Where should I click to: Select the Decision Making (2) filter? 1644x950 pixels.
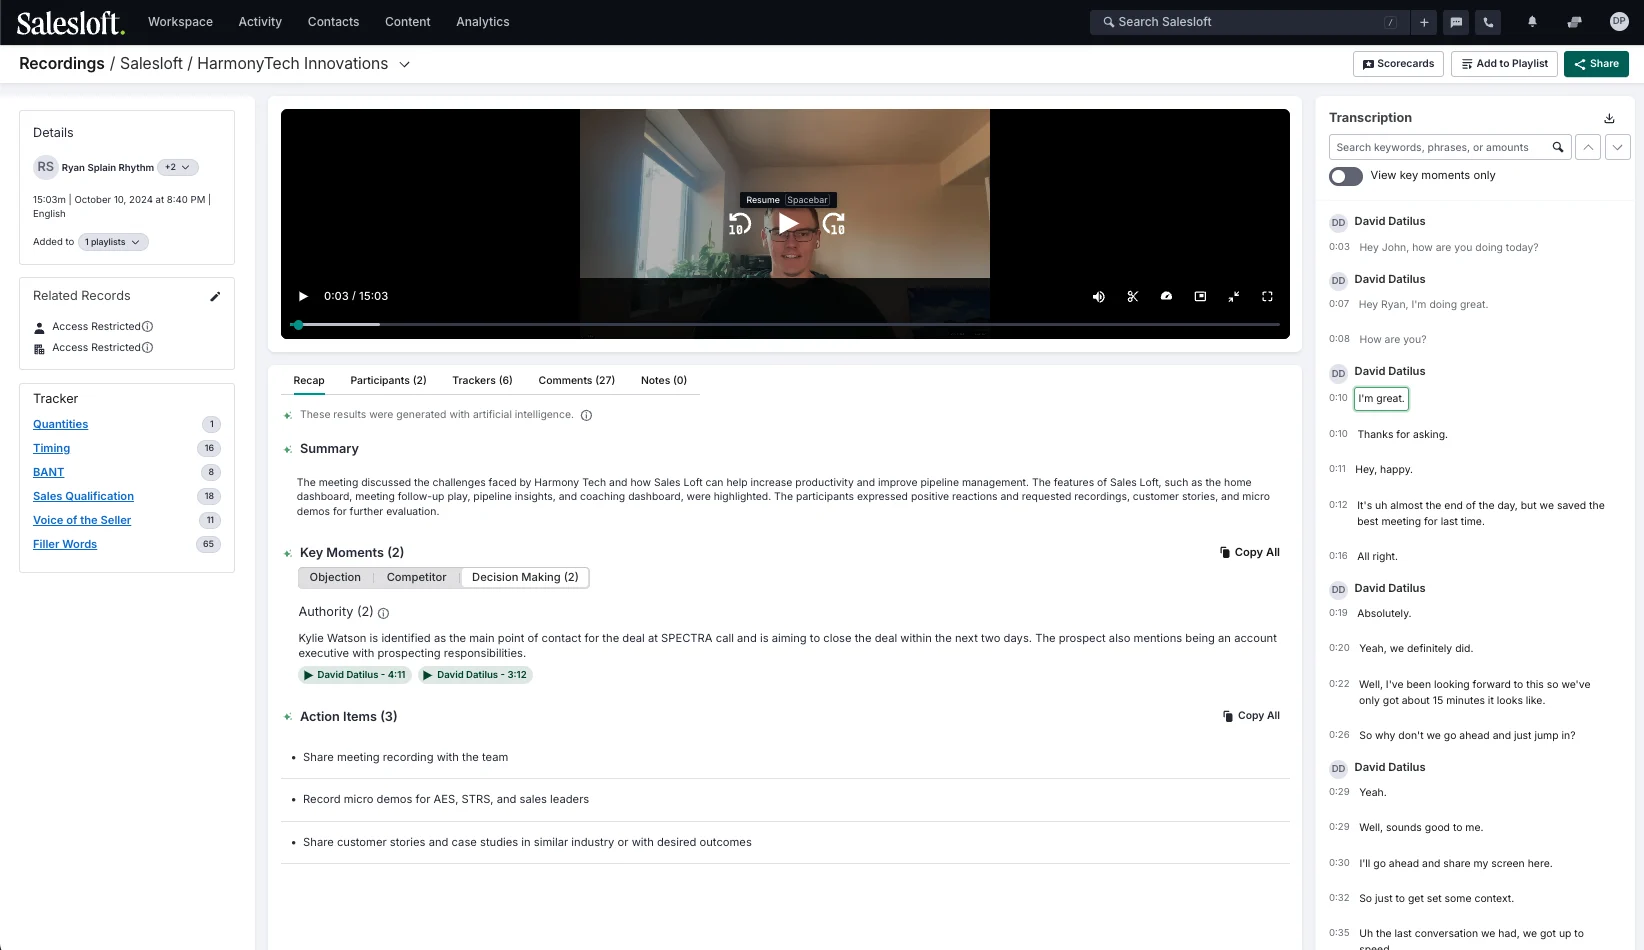[x=525, y=577]
